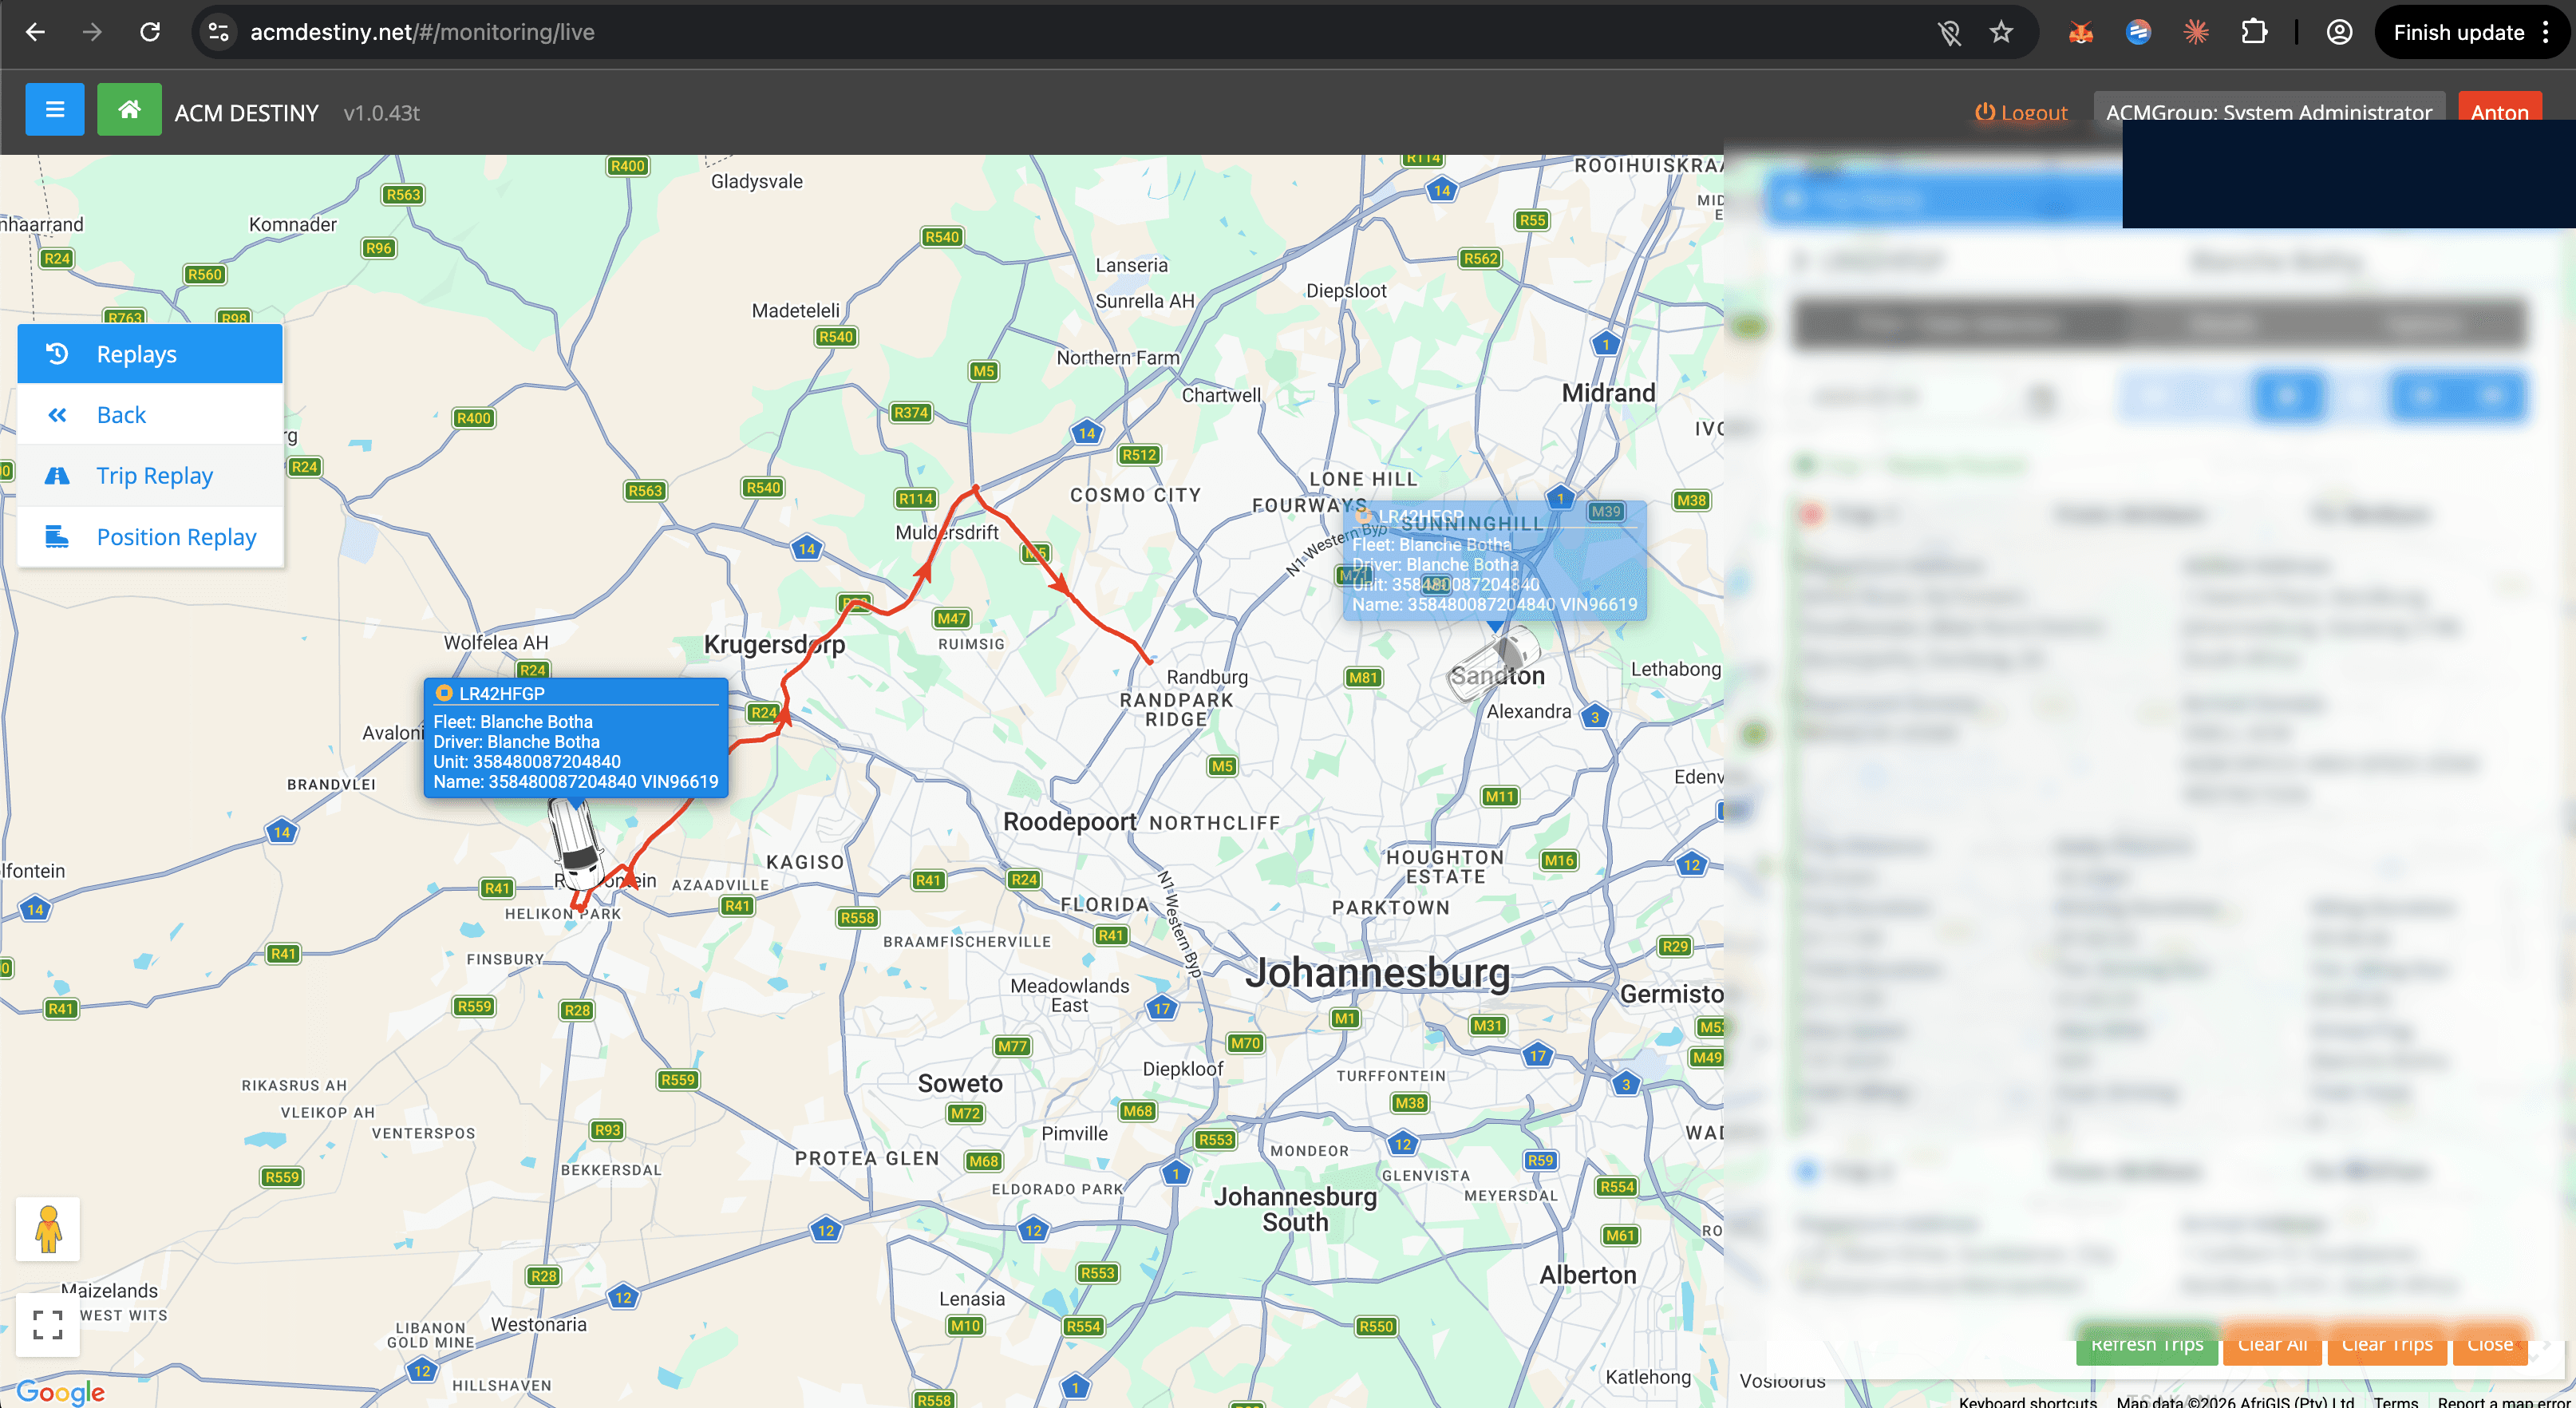The image size is (2576, 1408).
Task: Toggle the blue hamburger side menu
Action: pyautogui.click(x=55, y=109)
